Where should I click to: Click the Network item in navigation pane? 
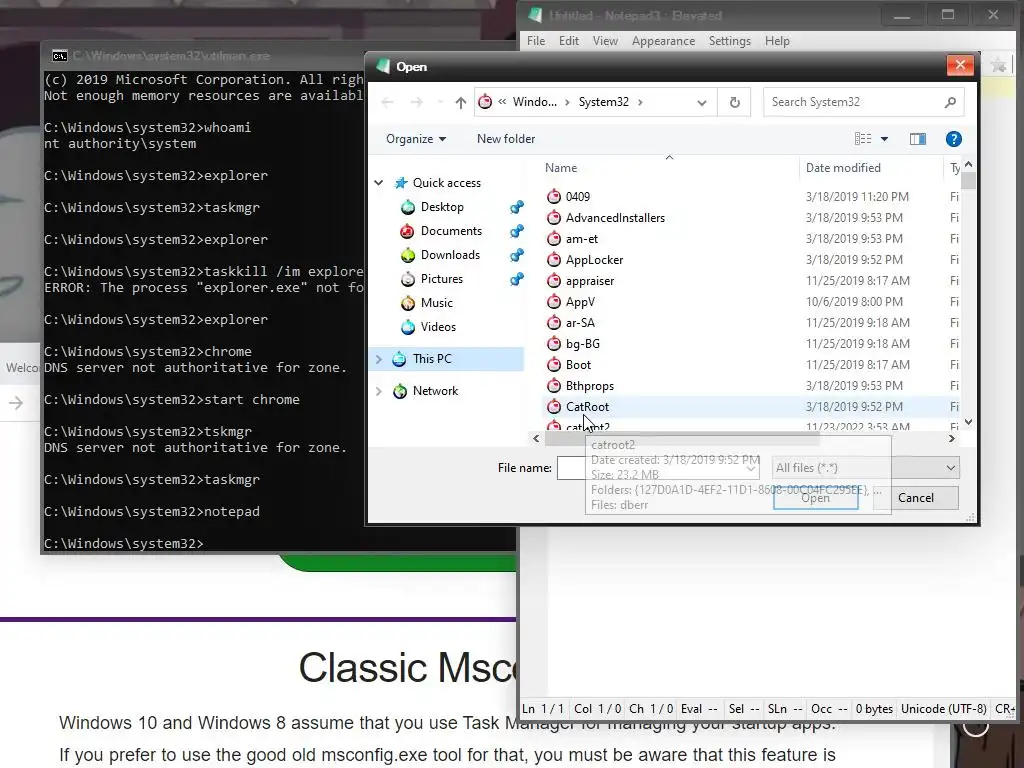tap(435, 391)
